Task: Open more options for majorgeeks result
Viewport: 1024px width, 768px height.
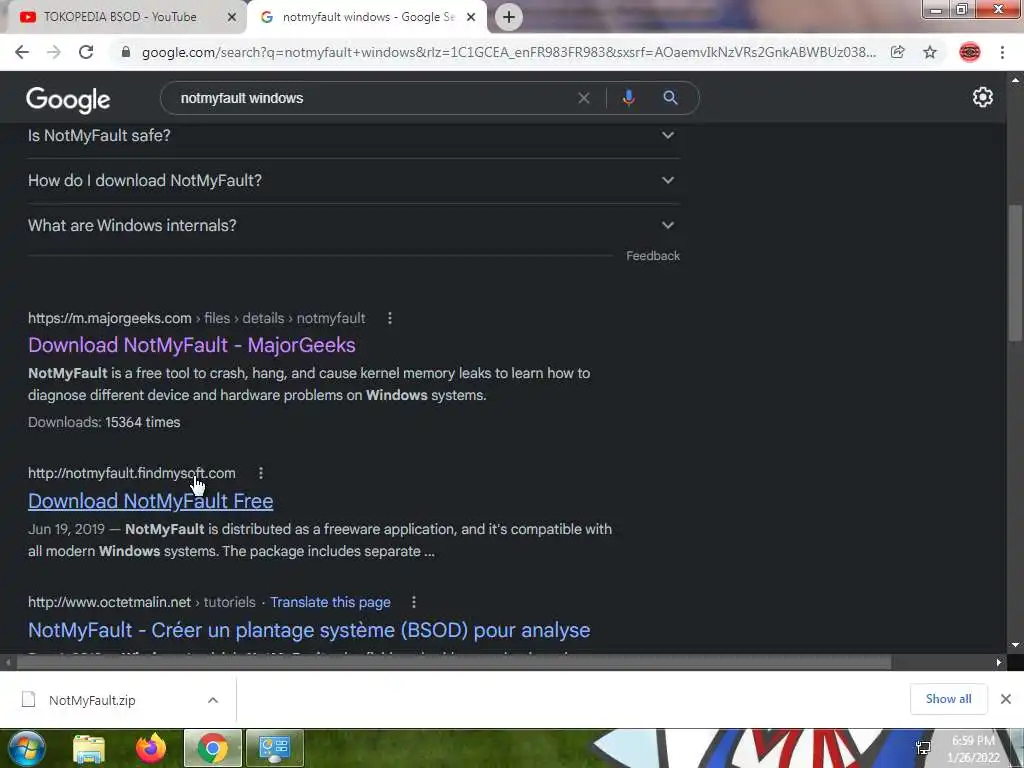Action: 390,318
